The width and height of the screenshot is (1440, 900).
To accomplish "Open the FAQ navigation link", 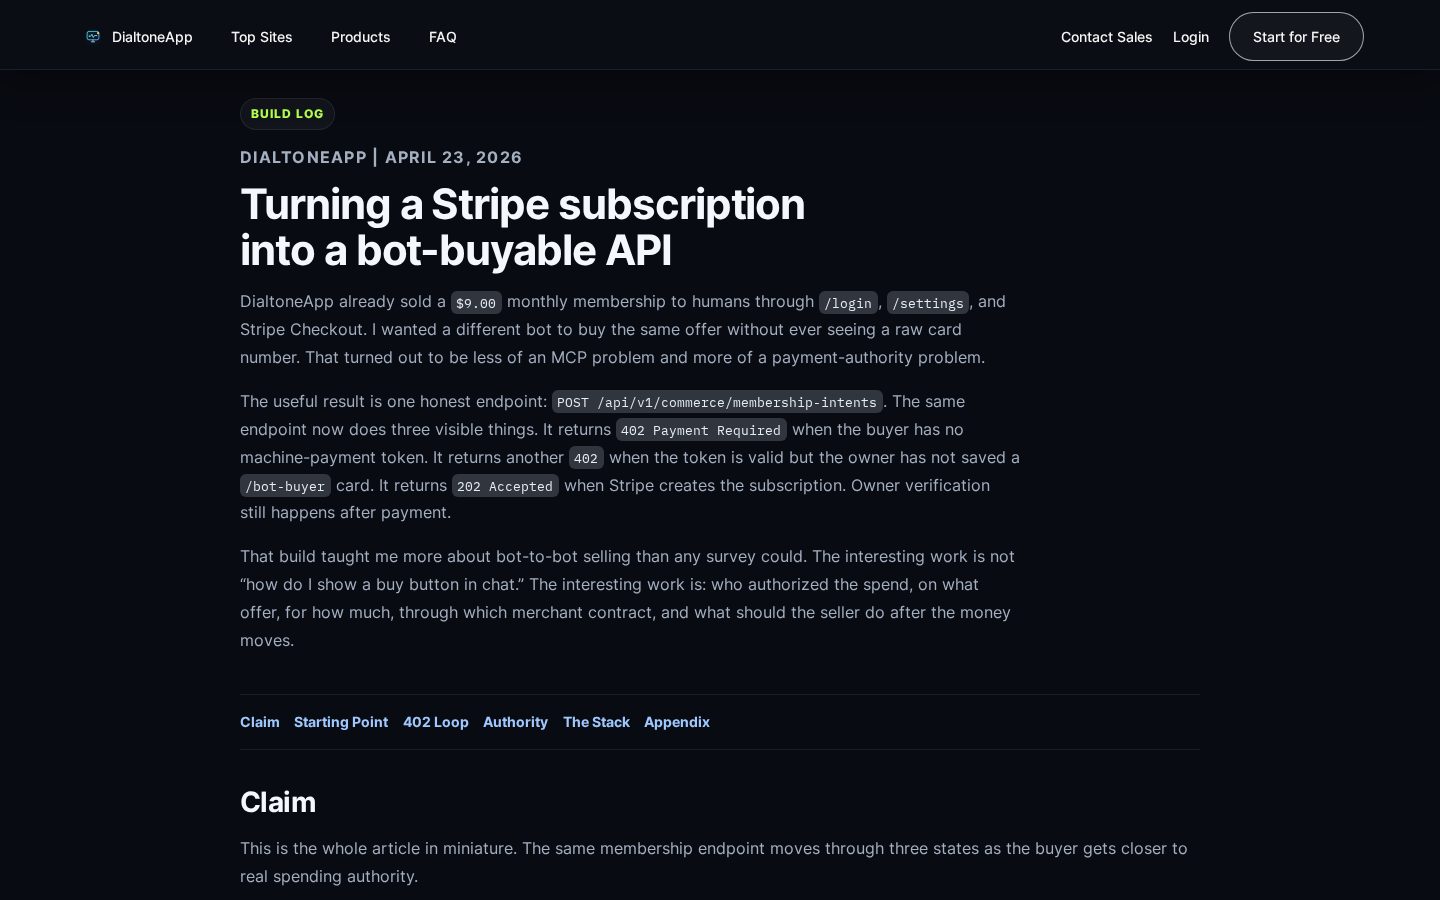I will pos(443,37).
